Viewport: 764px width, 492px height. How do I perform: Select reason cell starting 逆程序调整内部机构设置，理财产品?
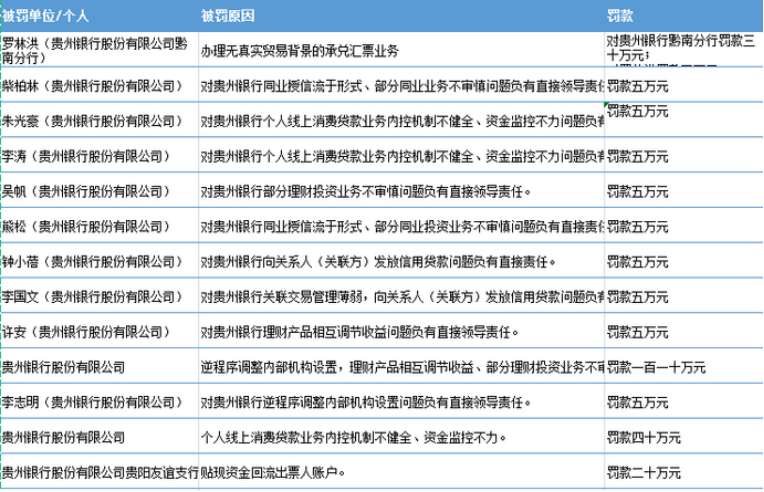[x=401, y=365]
